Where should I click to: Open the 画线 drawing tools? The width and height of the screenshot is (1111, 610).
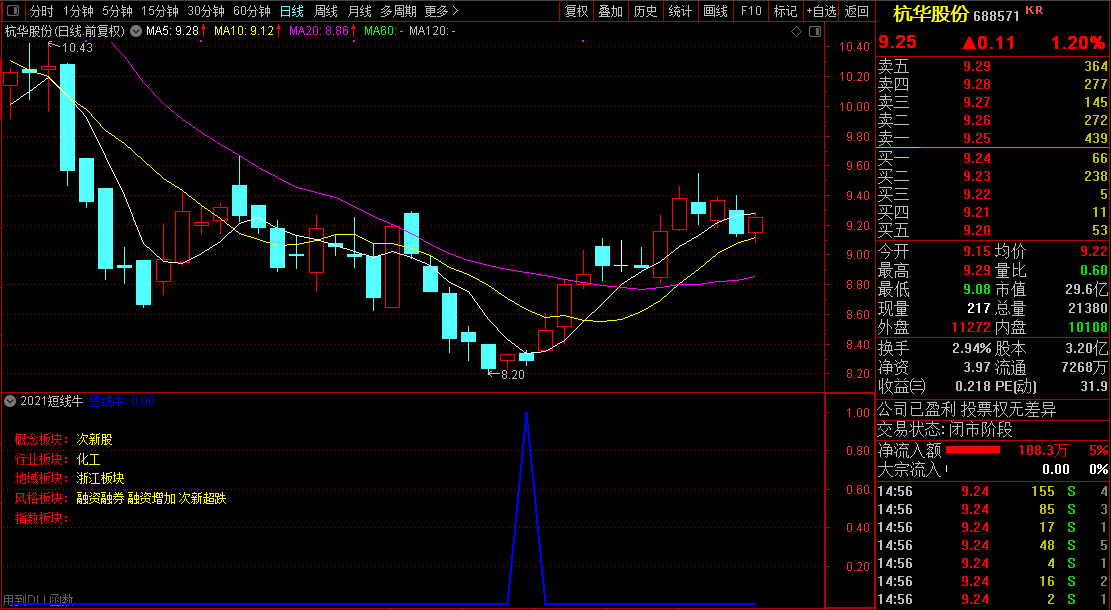click(x=715, y=11)
